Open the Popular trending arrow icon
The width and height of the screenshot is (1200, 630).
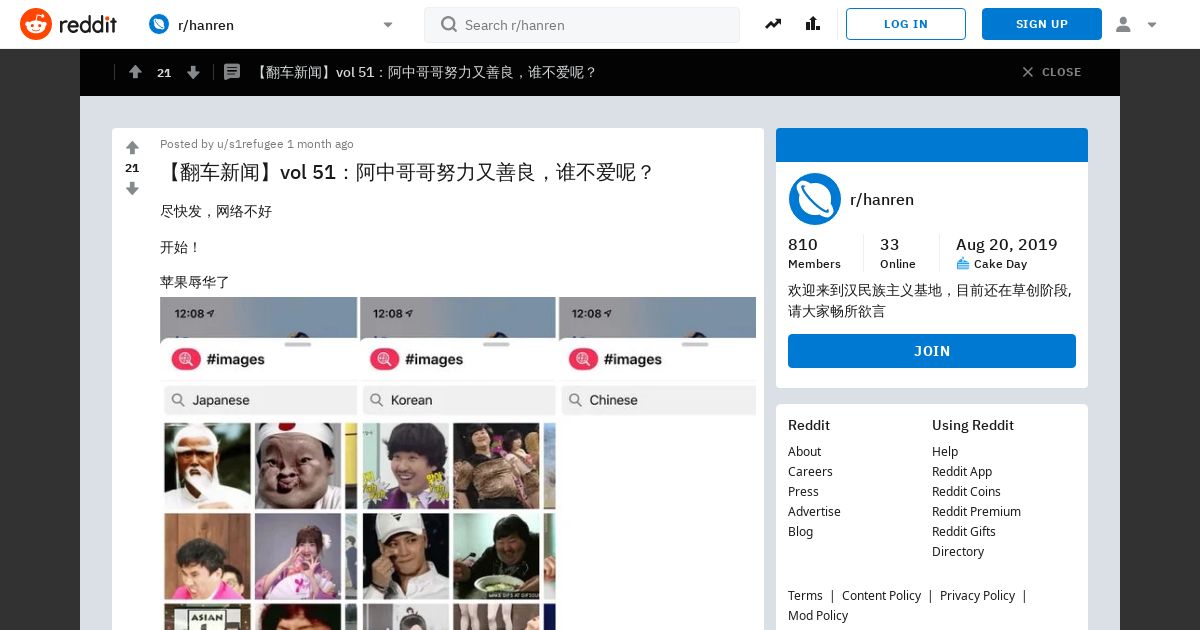(x=773, y=24)
